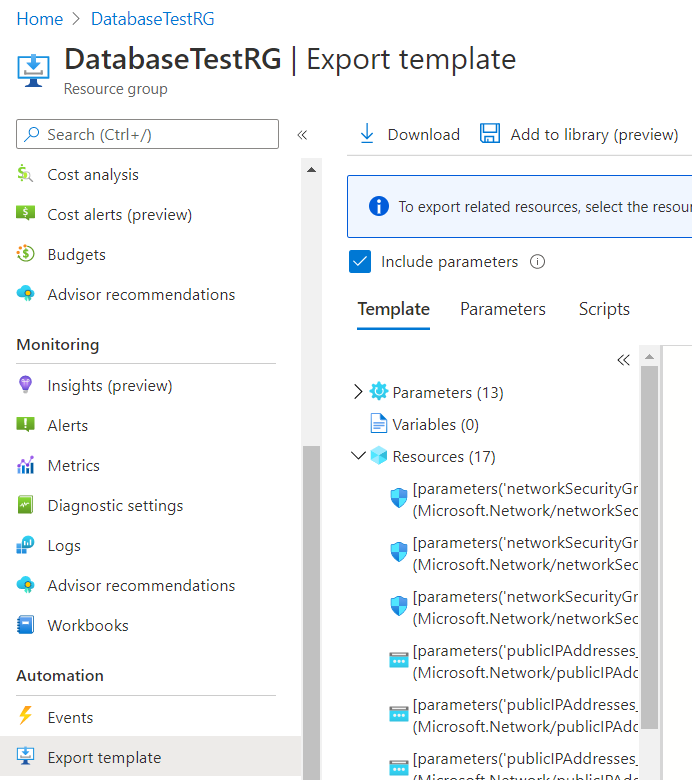Viewport: 692px width, 780px height.
Task: Uncheck the Include parameters checkbox
Action: [x=360, y=262]
